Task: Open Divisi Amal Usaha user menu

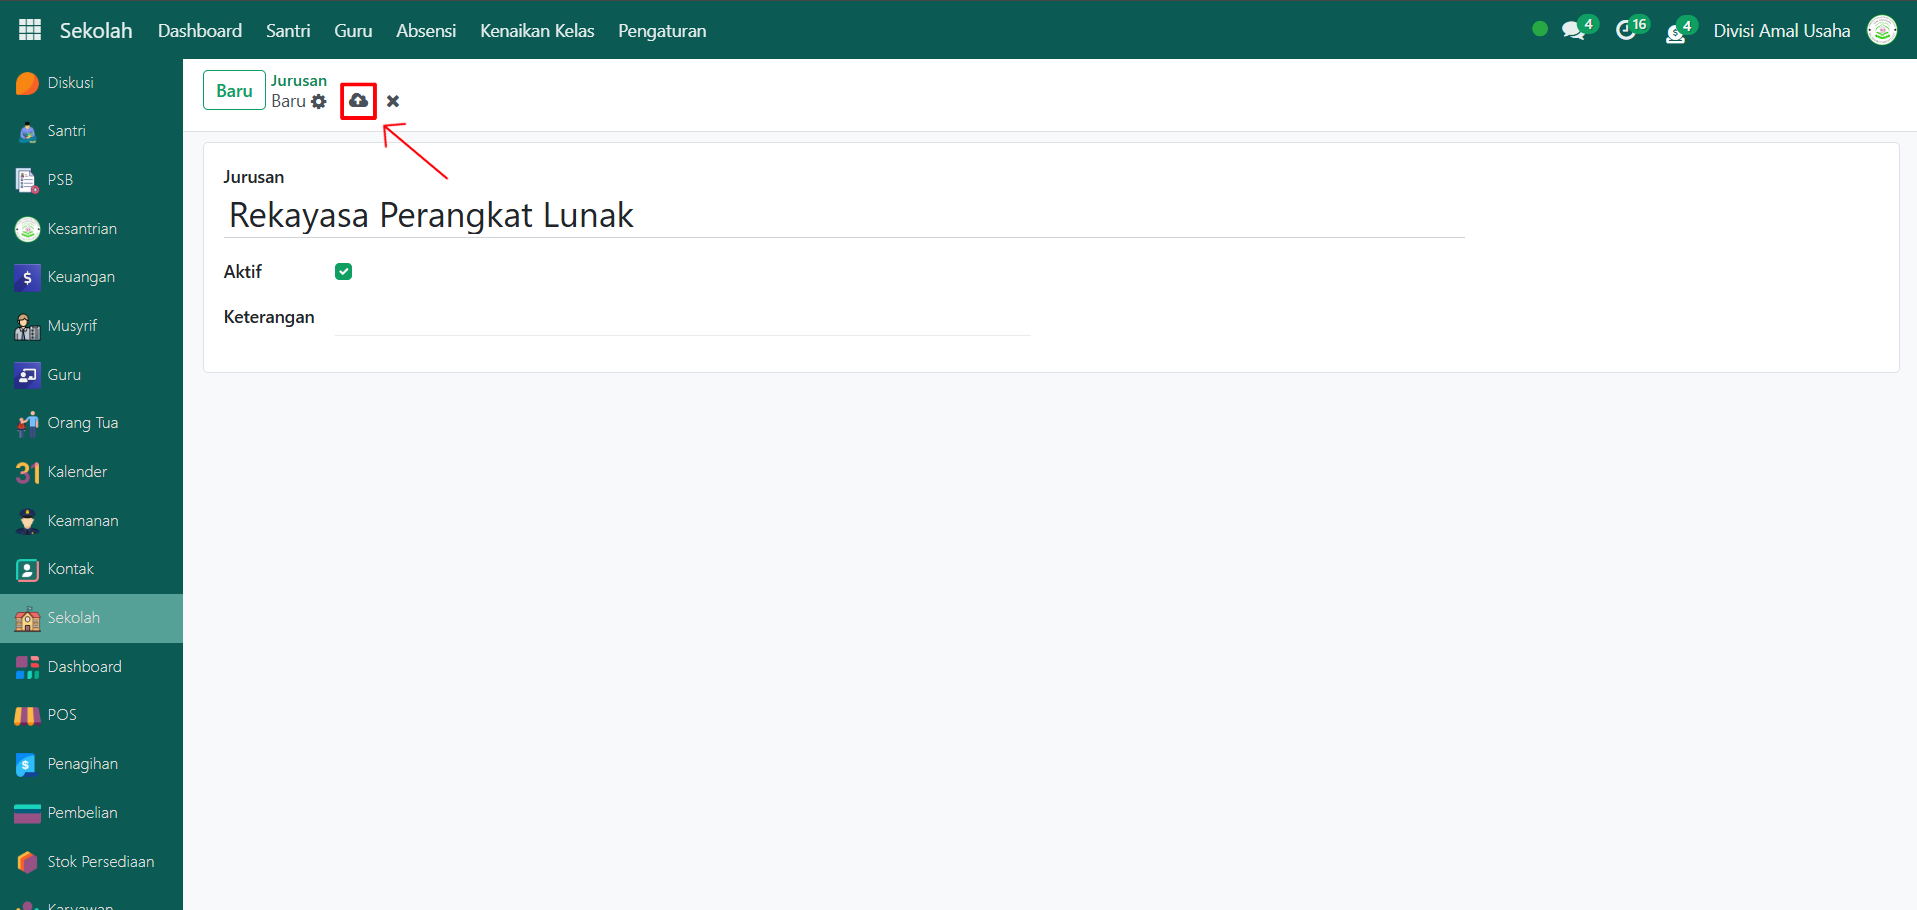Action: [x=1781, y=31]
